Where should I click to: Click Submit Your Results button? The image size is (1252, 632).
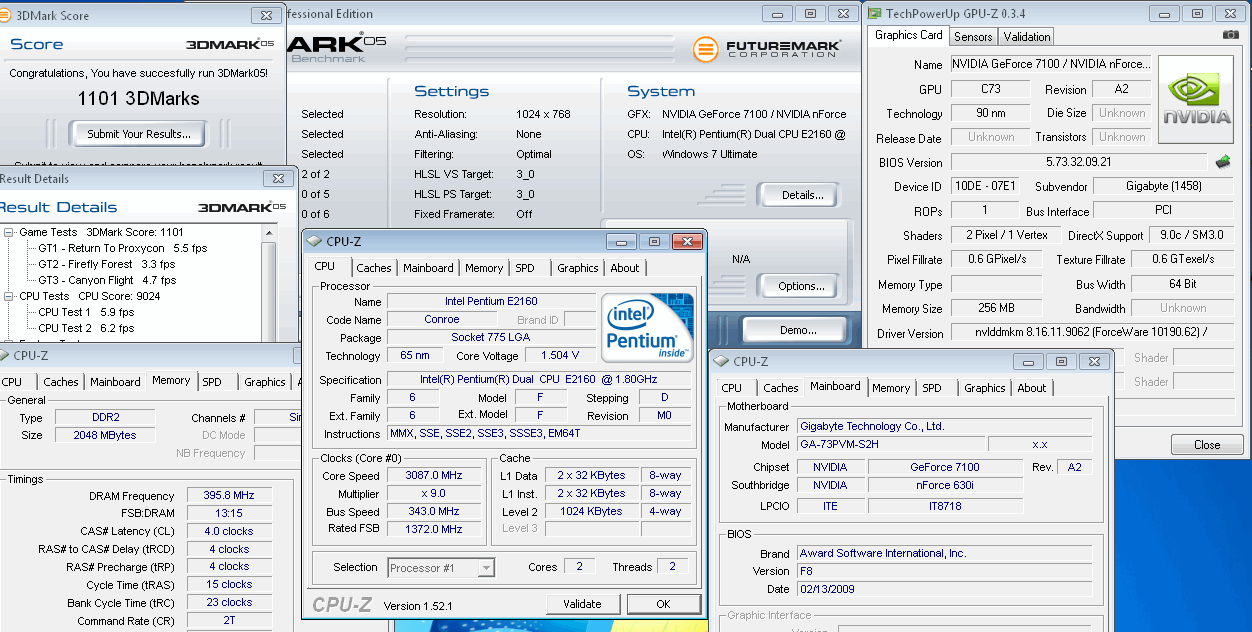click(138, 134)
